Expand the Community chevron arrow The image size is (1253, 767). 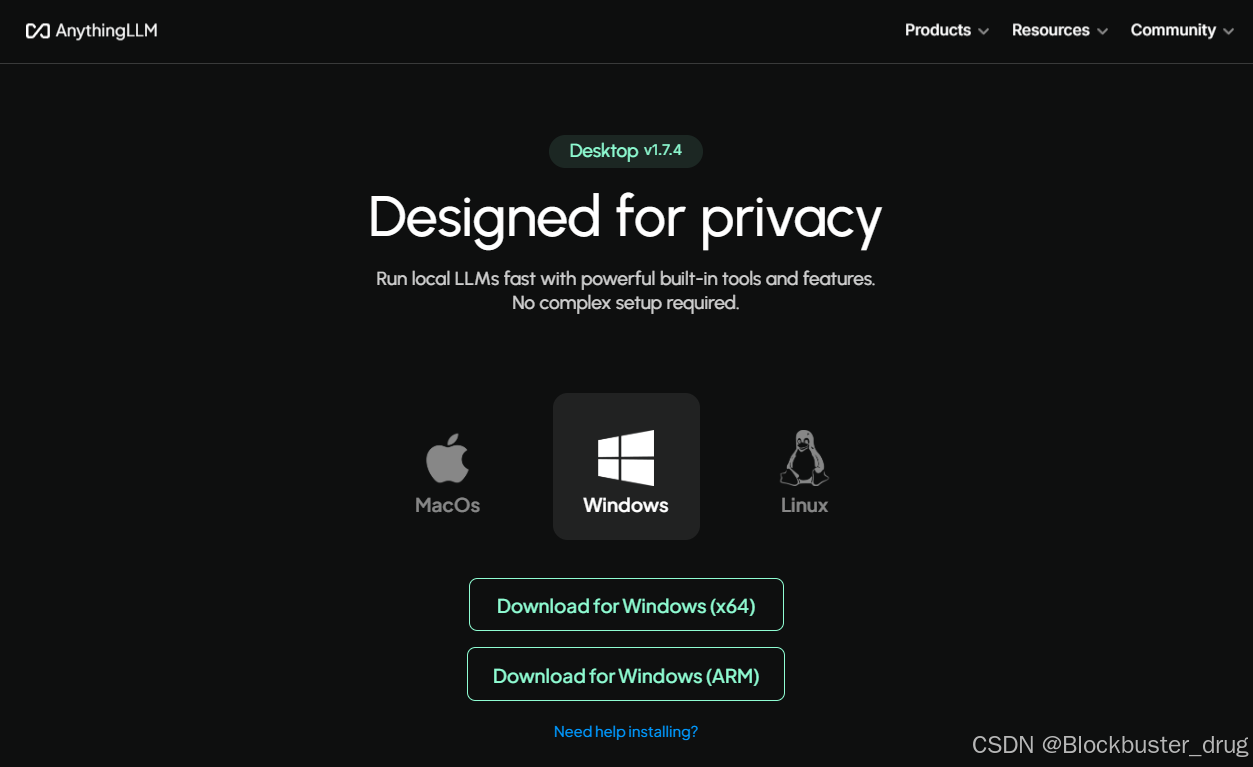1229,32
